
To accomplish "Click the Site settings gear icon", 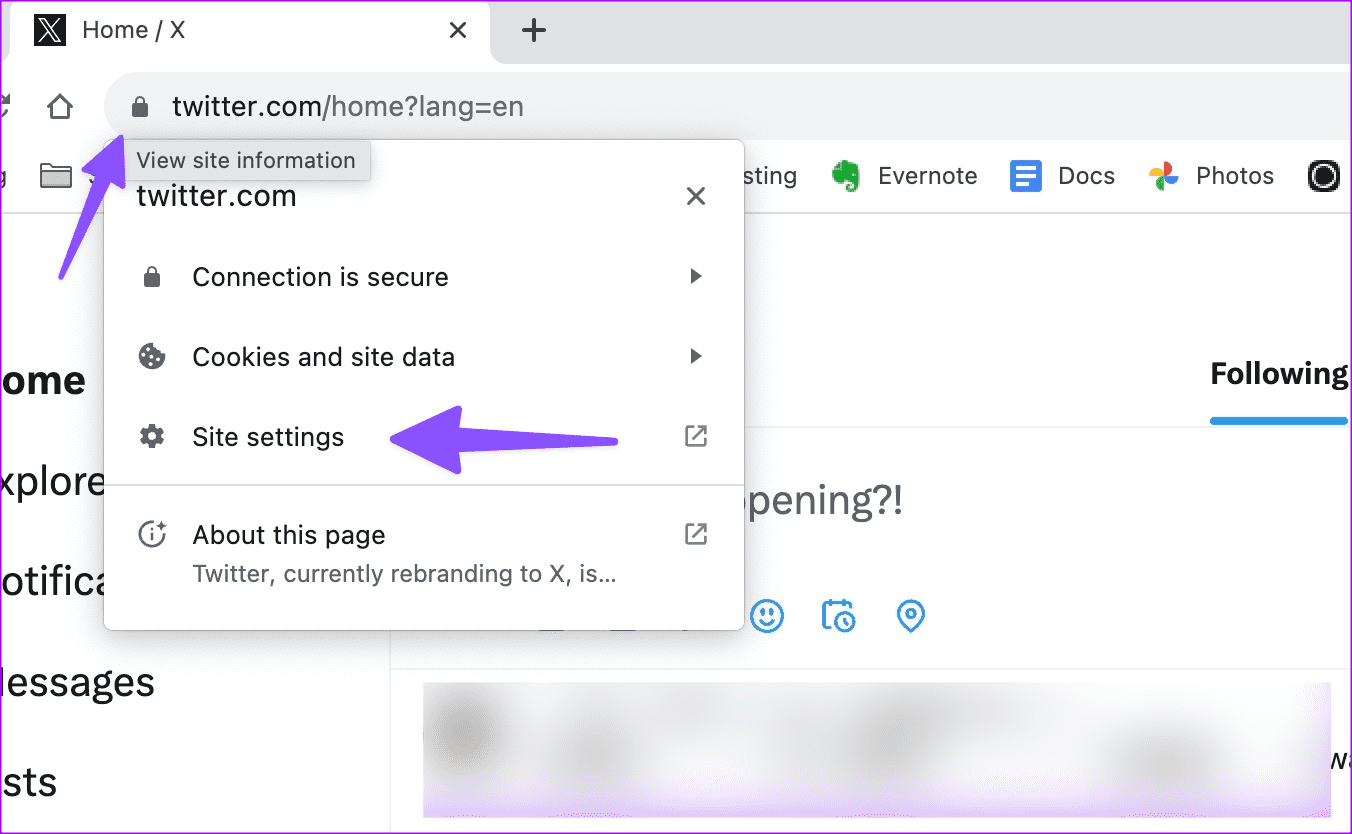I will tap(152, 436).
